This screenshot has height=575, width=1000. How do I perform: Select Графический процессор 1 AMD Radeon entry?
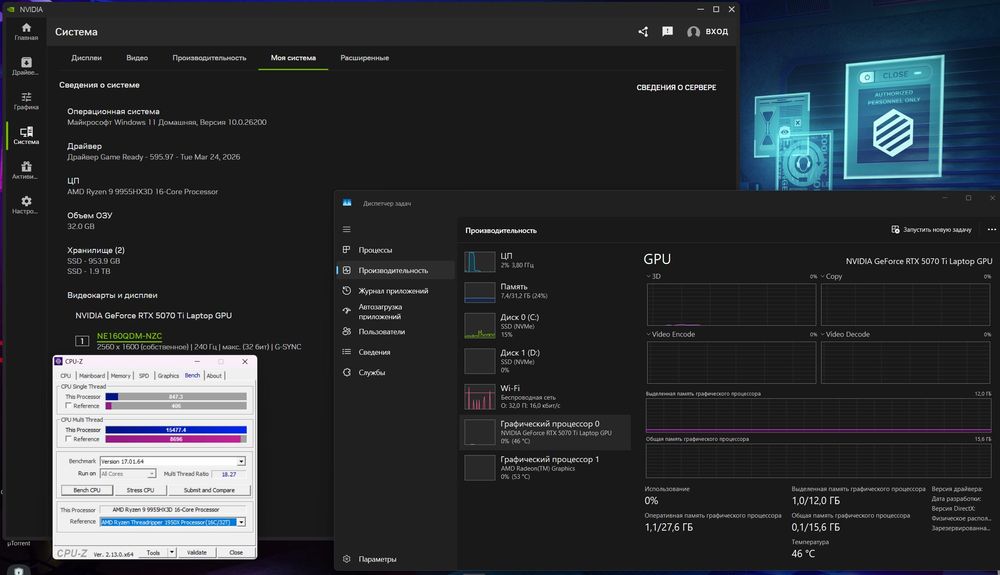[x=545, y=467]
